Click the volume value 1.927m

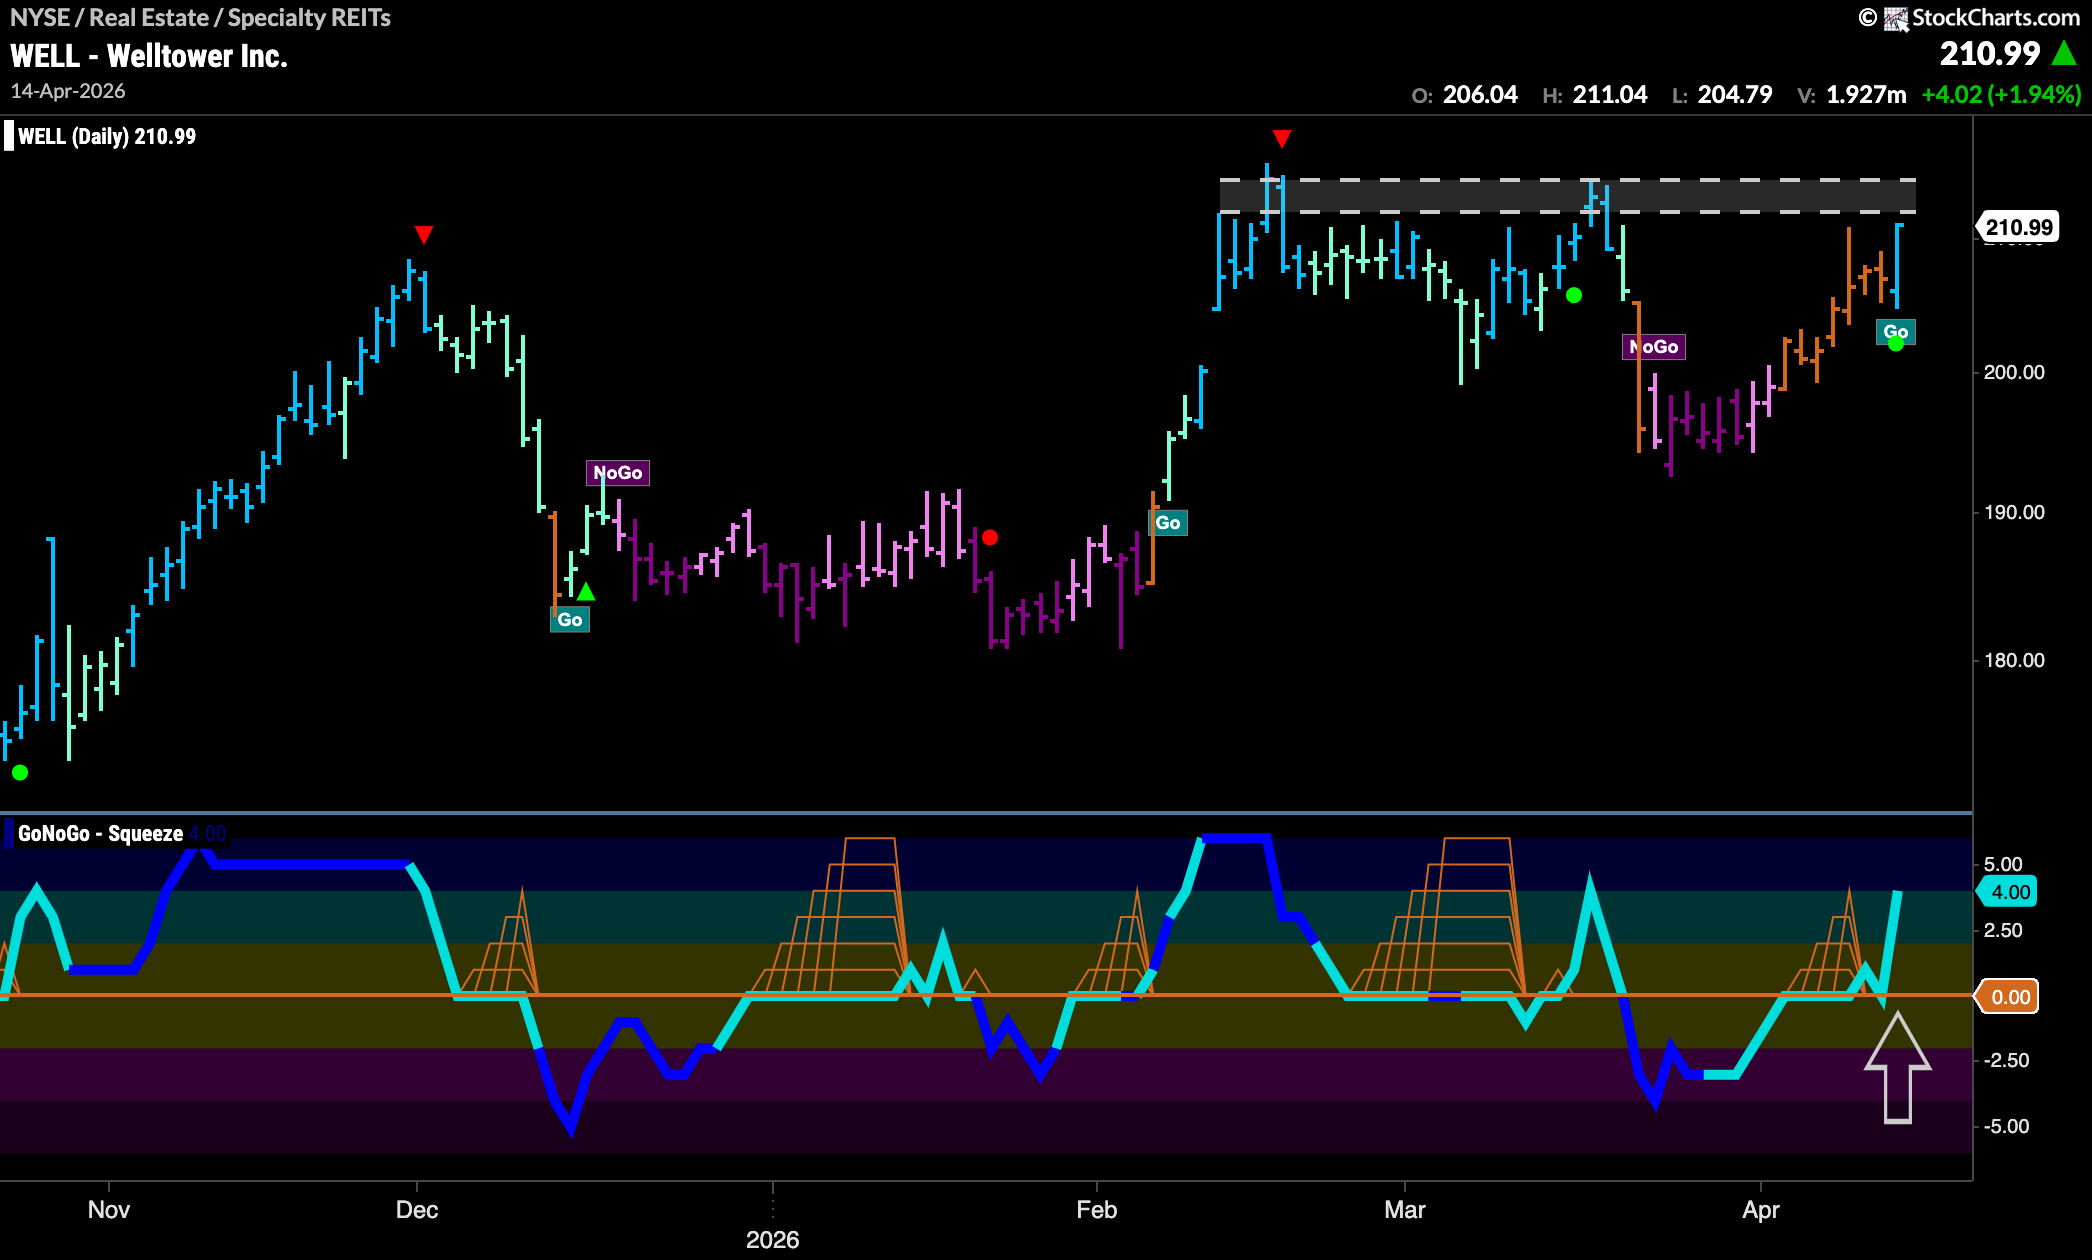click(x=1866, y=94)
